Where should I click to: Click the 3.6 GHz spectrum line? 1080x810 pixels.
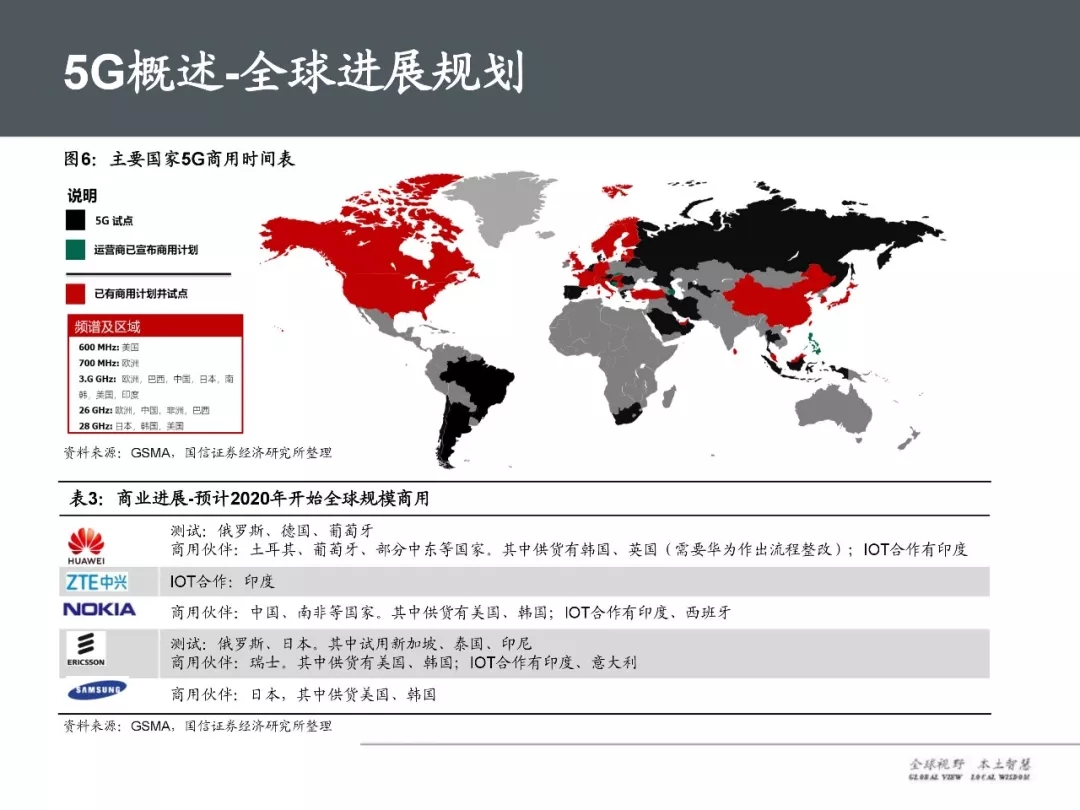[x=156, y=386]
